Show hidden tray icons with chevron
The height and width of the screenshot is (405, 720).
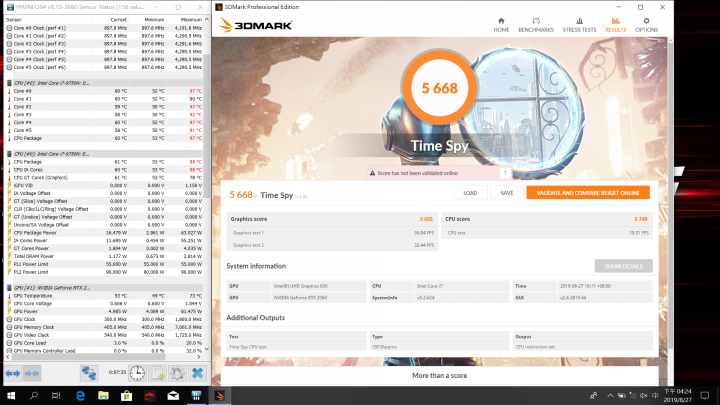610,395
